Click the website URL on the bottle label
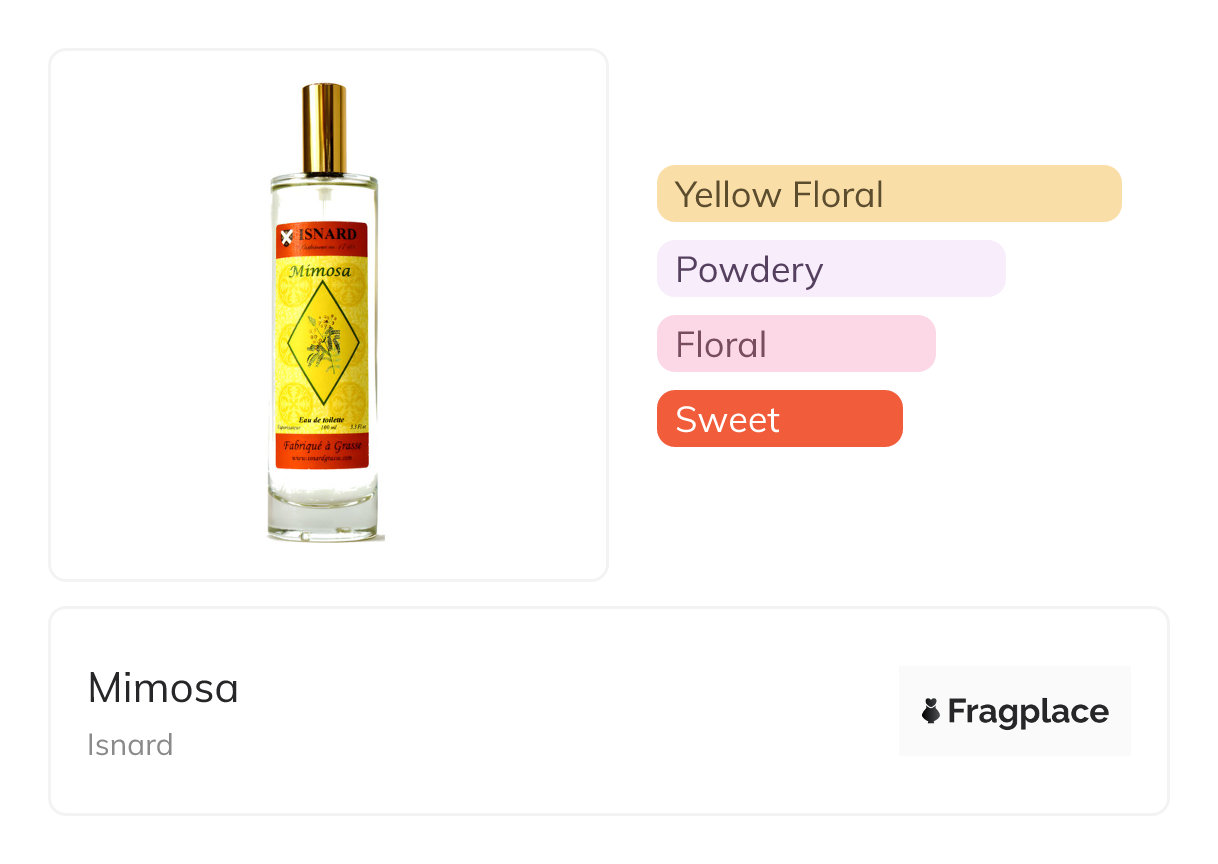 pyautogui.click(x=323, y=458)
